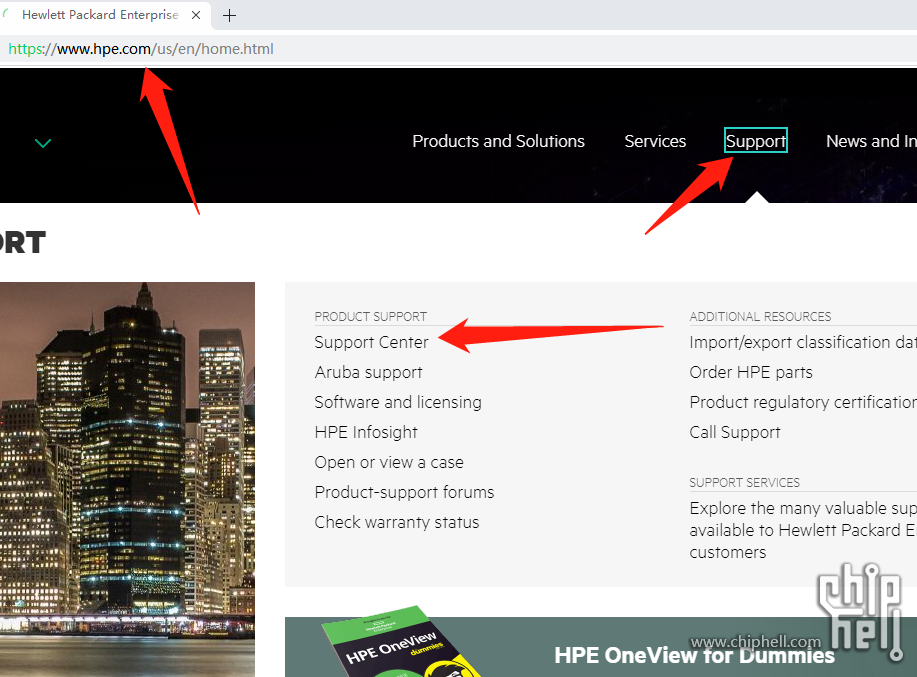917x677 pixels.
Task: Open the Support menu
Action: (x=756, y=140)
